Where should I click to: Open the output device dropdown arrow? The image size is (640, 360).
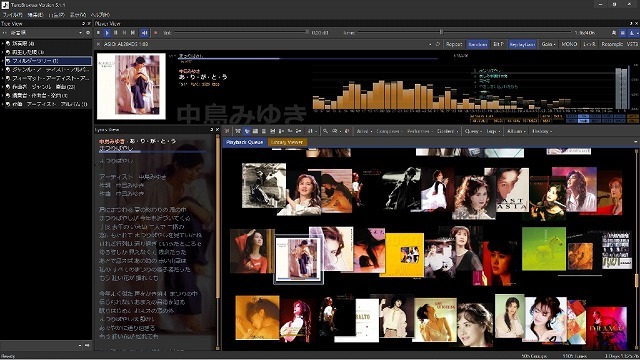[x=430, y=44]
